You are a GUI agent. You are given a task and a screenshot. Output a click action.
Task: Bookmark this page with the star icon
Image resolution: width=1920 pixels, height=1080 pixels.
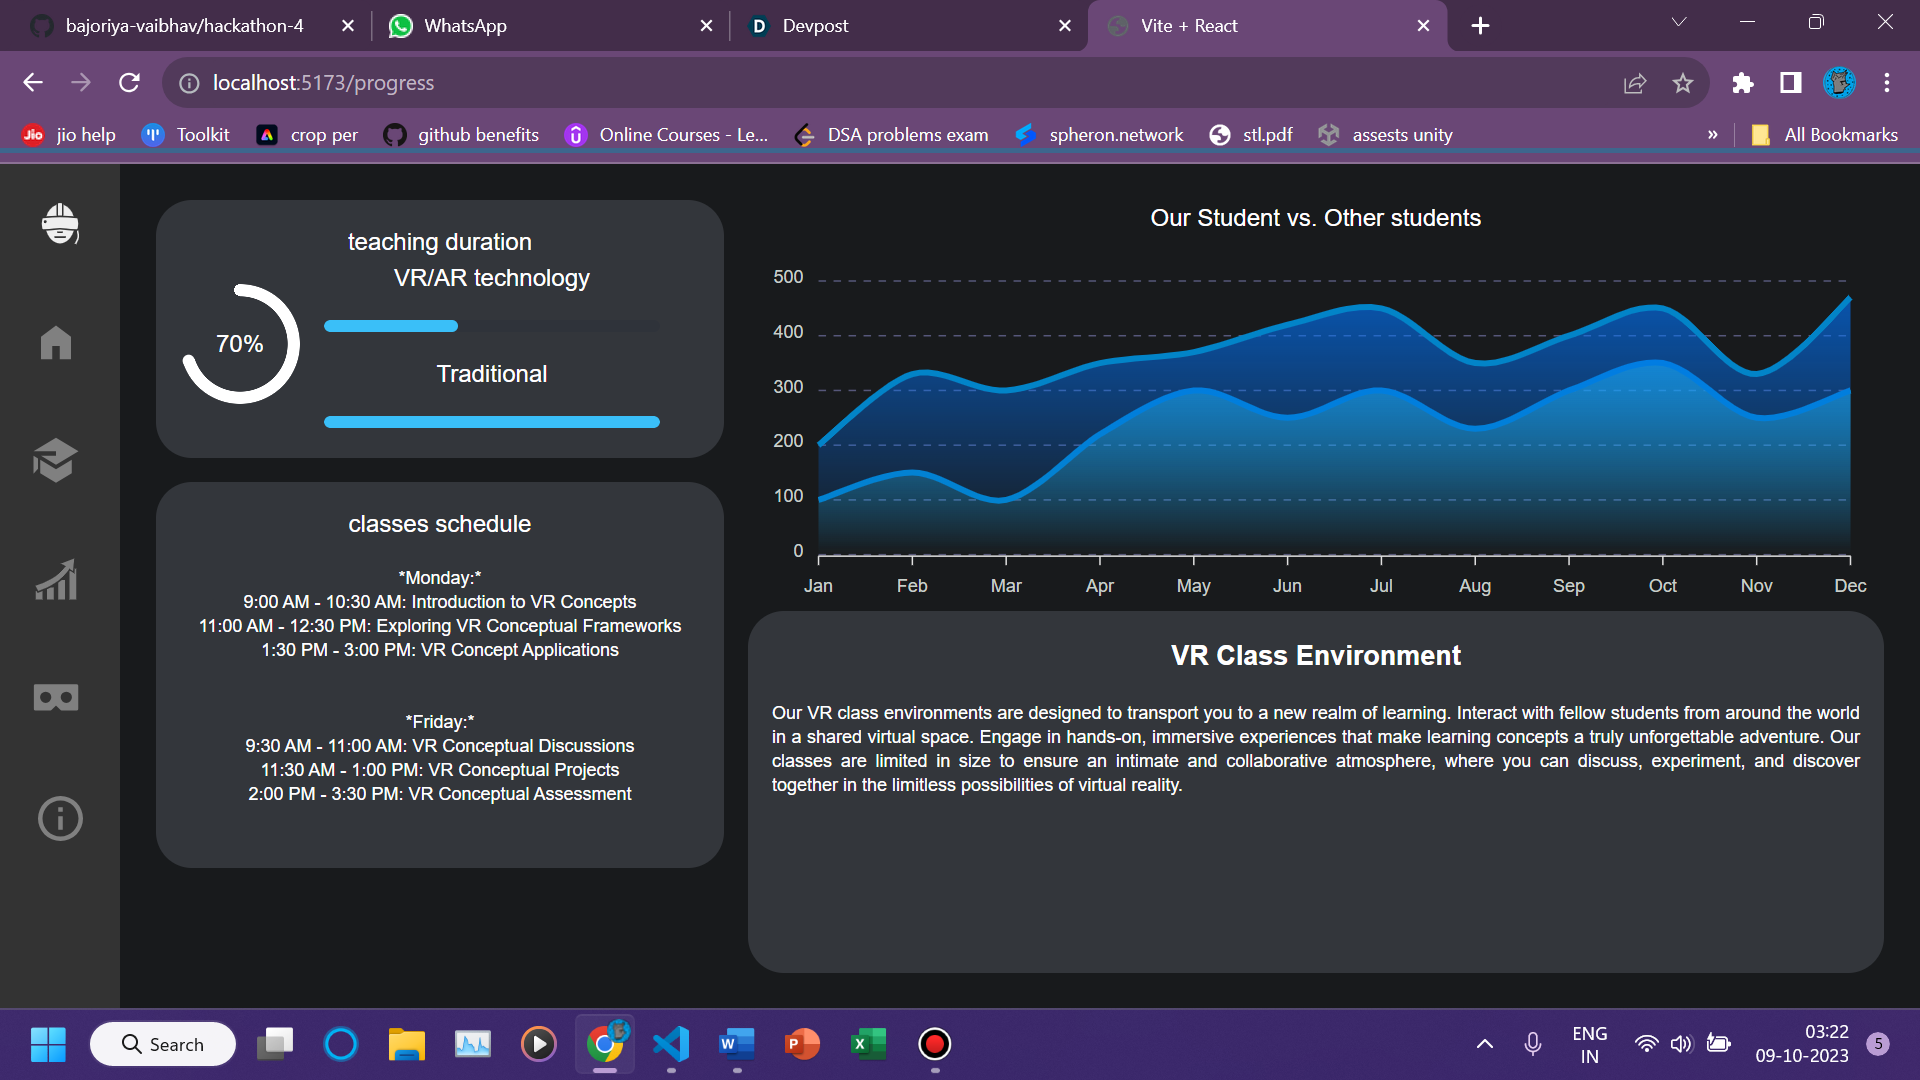pos(1683,83)
